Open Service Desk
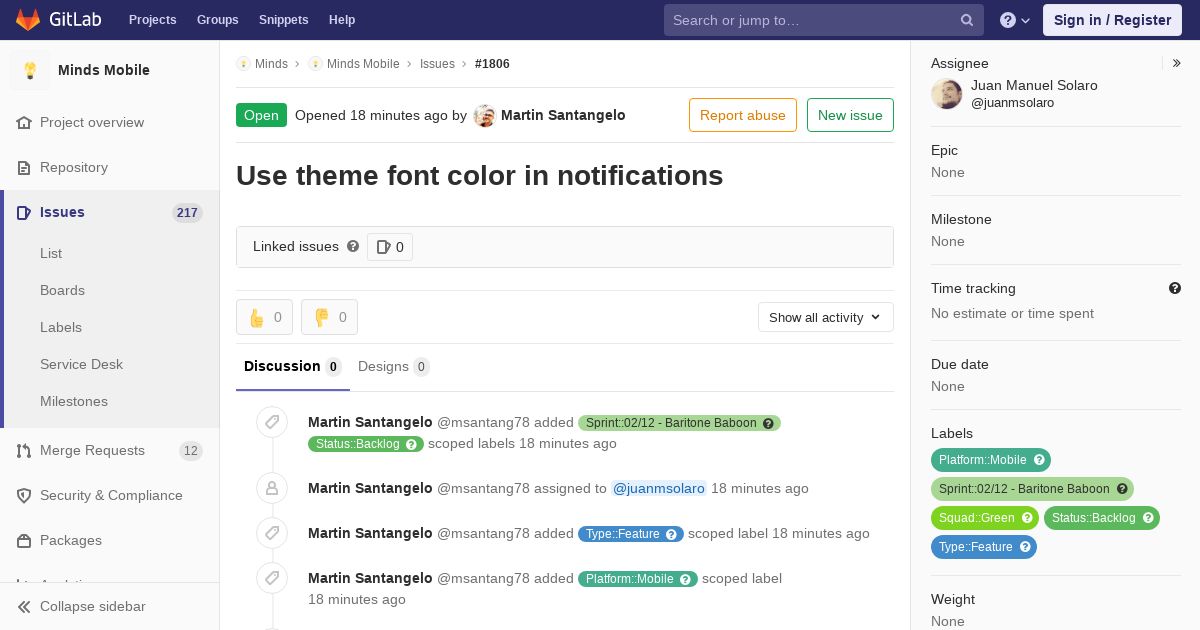 (81, 364)
